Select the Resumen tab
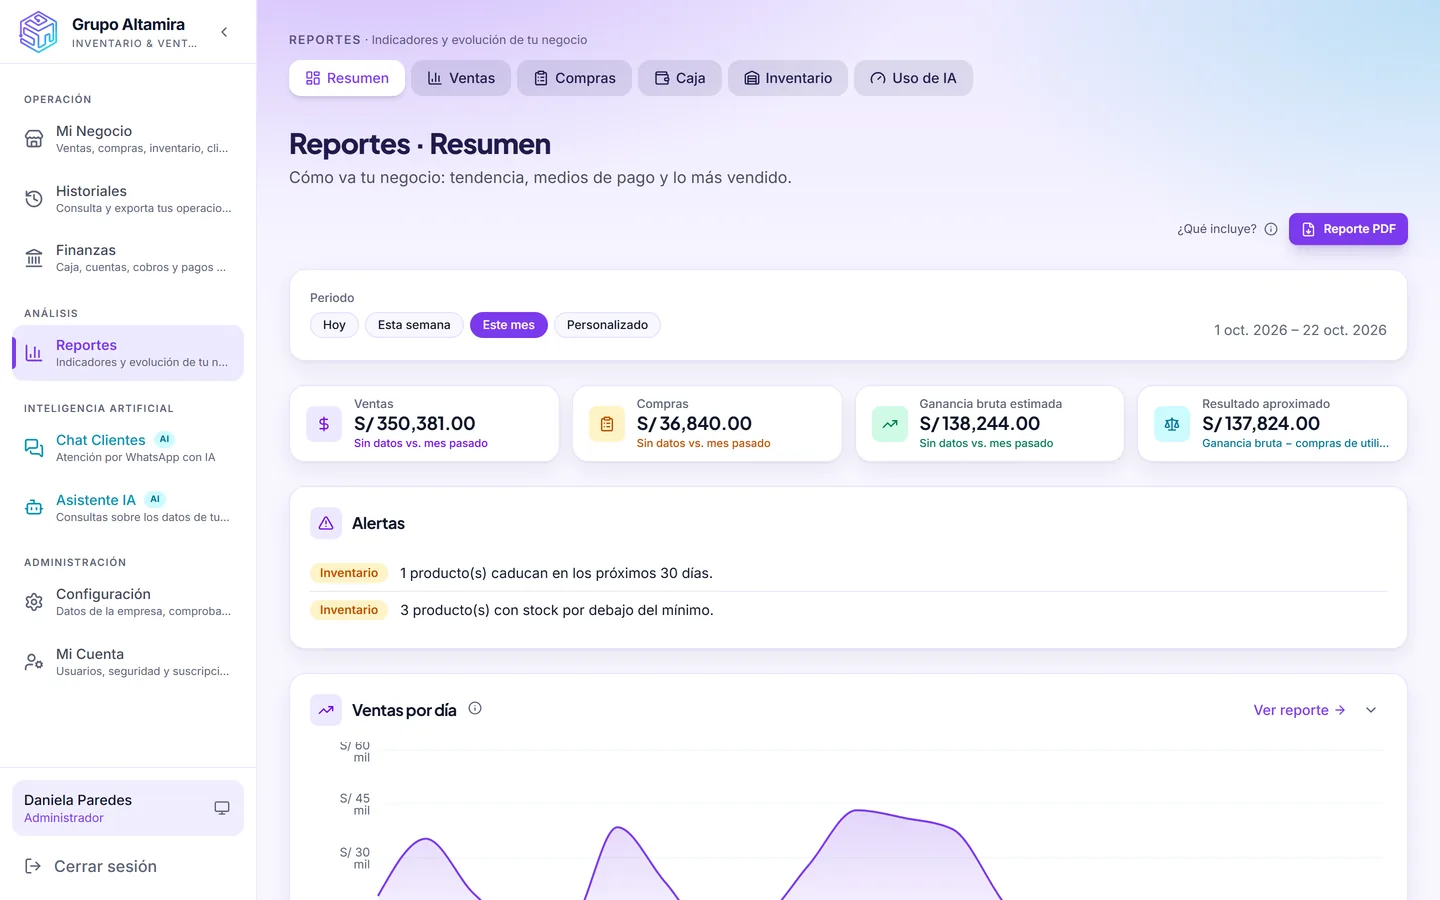Screen dimensions: 1440x900 coord(347,78)
